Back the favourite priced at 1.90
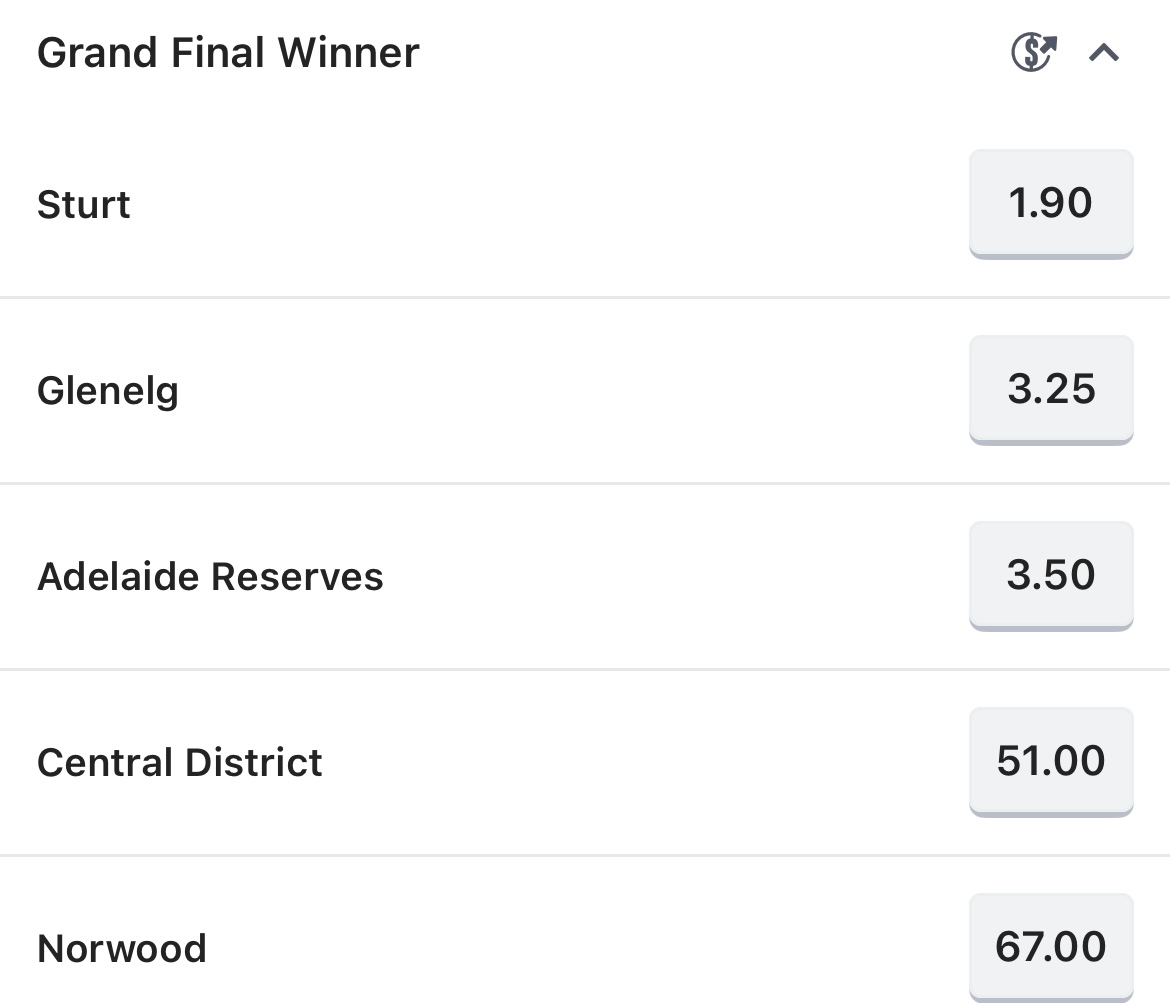Screen dimensions: 1170x1003 (x=1051, y=204)
